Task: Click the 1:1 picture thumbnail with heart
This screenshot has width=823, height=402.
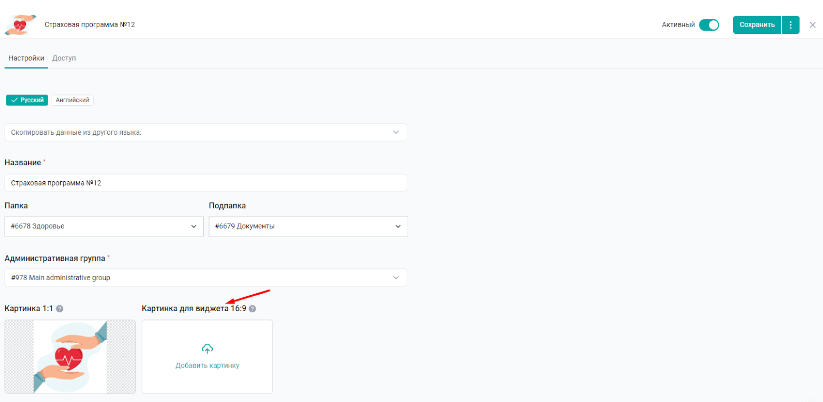Action: coord(69,357)
